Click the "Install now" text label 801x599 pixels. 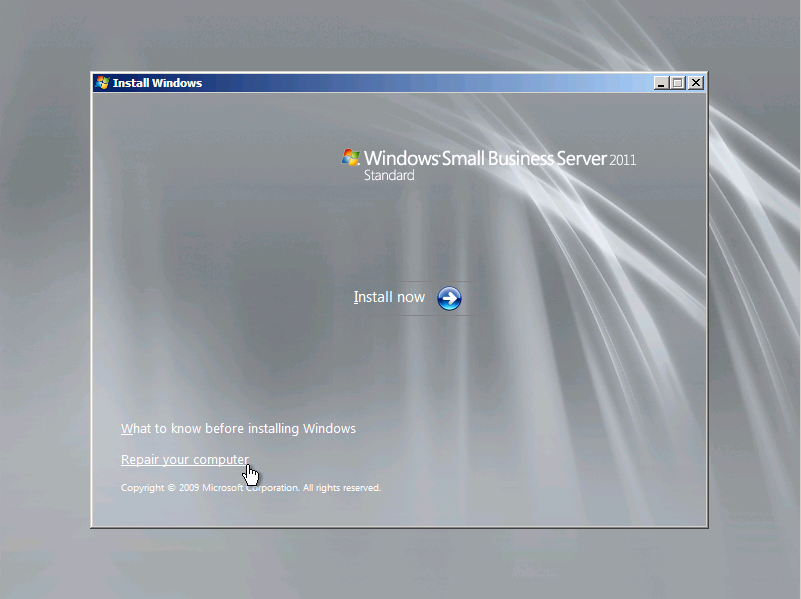click(389, 298)
